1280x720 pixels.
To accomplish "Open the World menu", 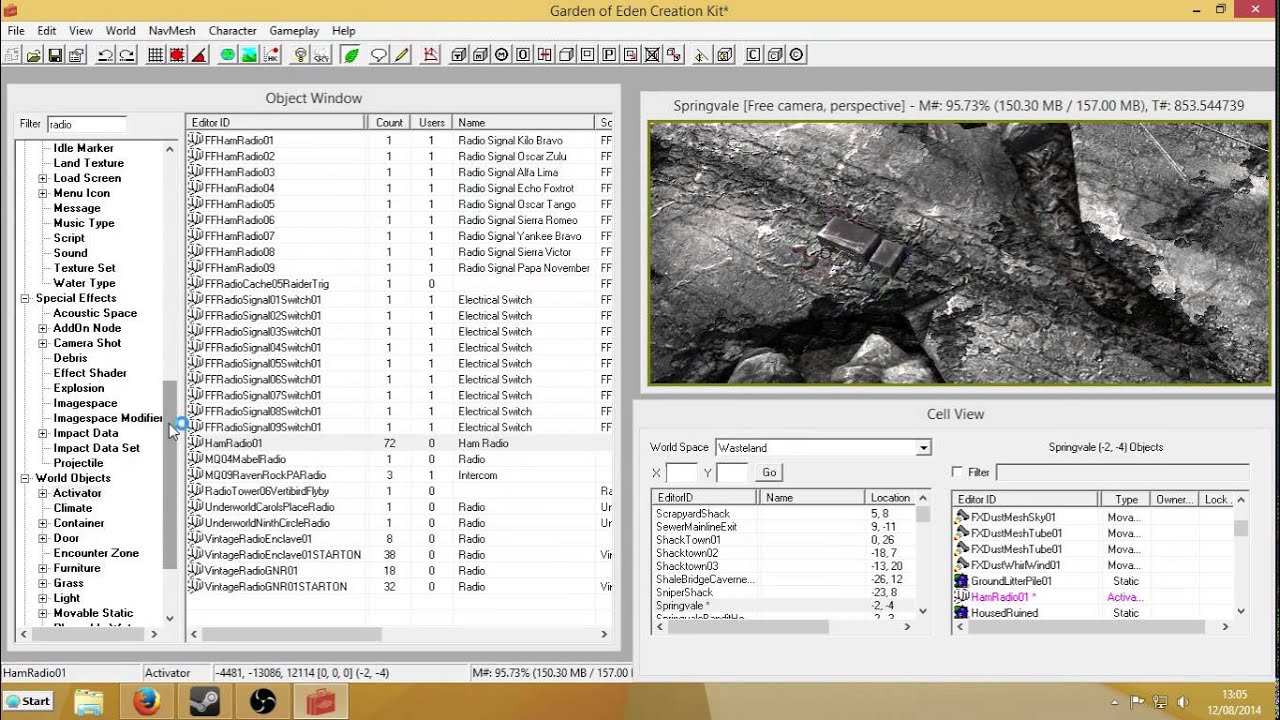I will pos(120,31).
